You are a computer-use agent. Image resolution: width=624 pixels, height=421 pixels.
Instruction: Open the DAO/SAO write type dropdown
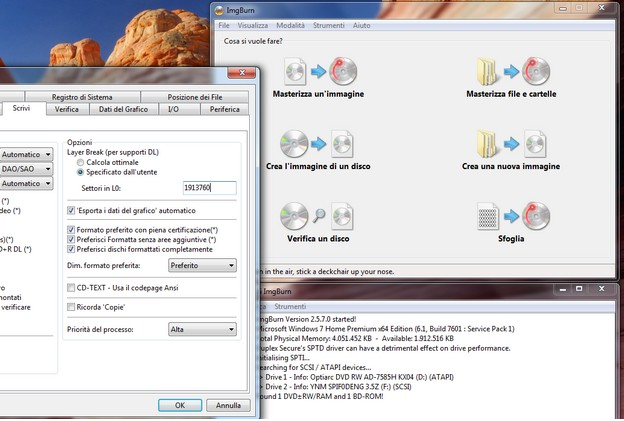coord(26,169)
